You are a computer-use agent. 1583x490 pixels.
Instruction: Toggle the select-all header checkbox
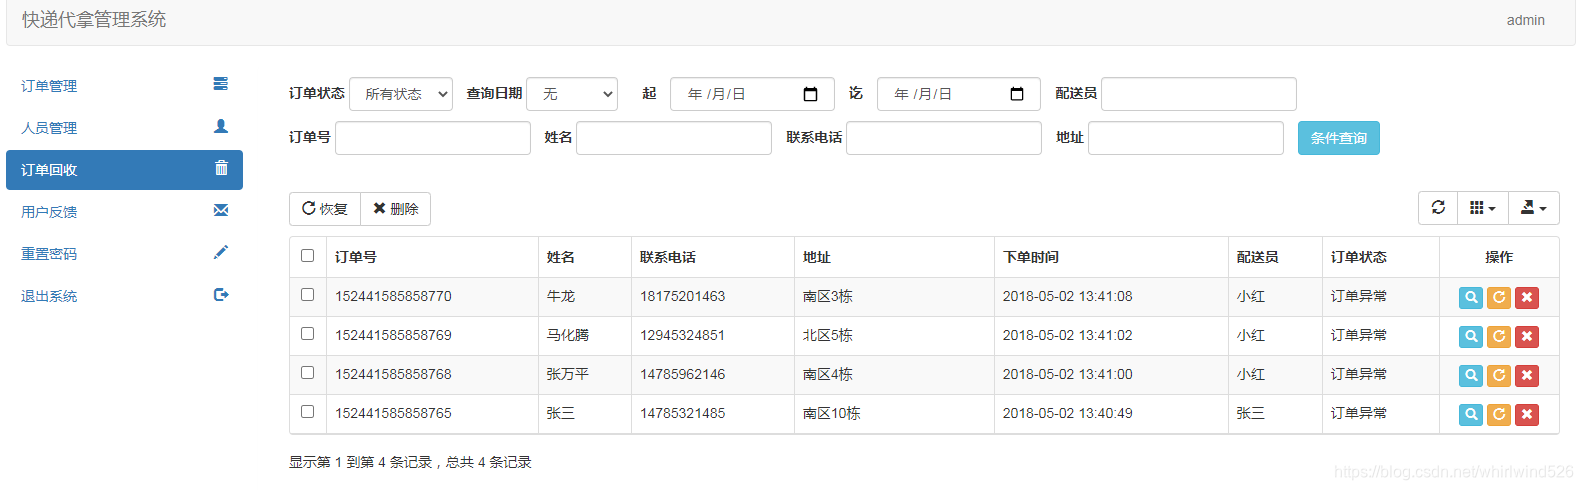pyautogui.click(x=307, y=256)
